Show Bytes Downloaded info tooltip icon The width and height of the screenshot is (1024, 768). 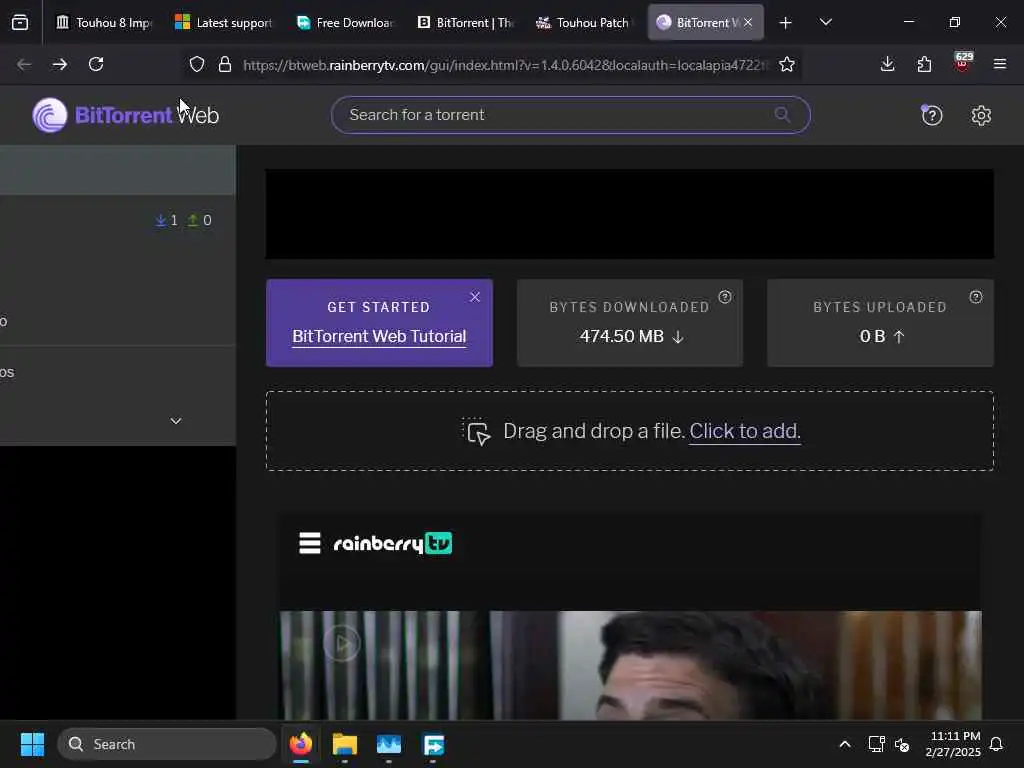pyautogui.click(x=725, y=297)
